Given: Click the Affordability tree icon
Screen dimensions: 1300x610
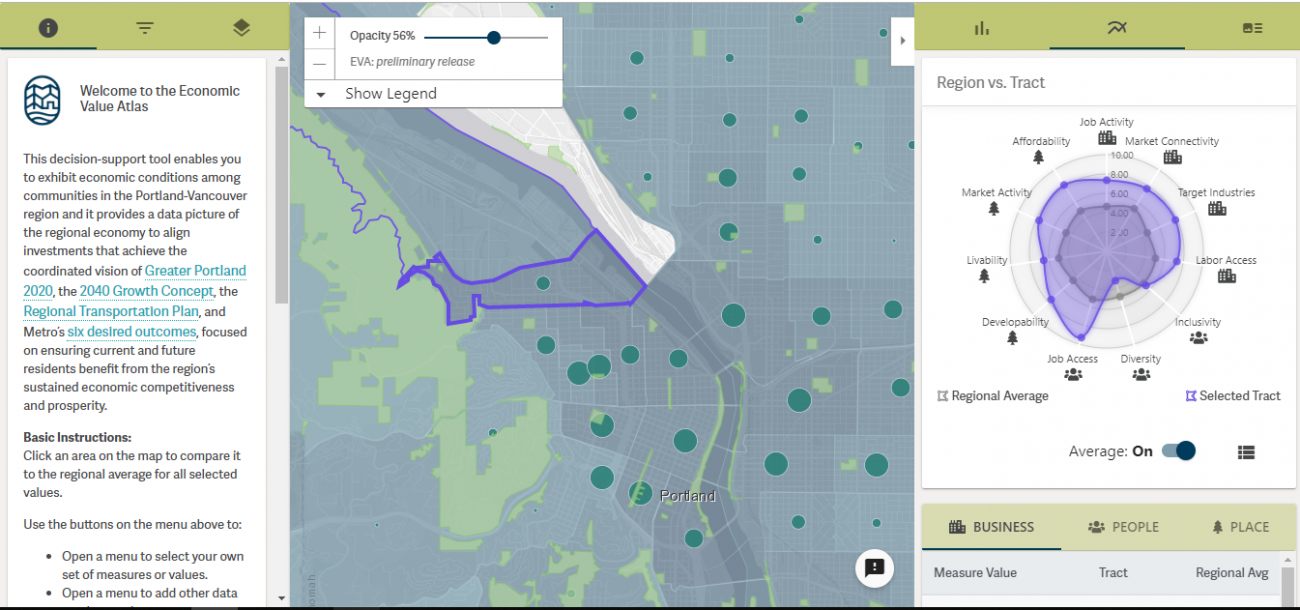Looking at the screenshot, I should click(x=1038, y=157).
